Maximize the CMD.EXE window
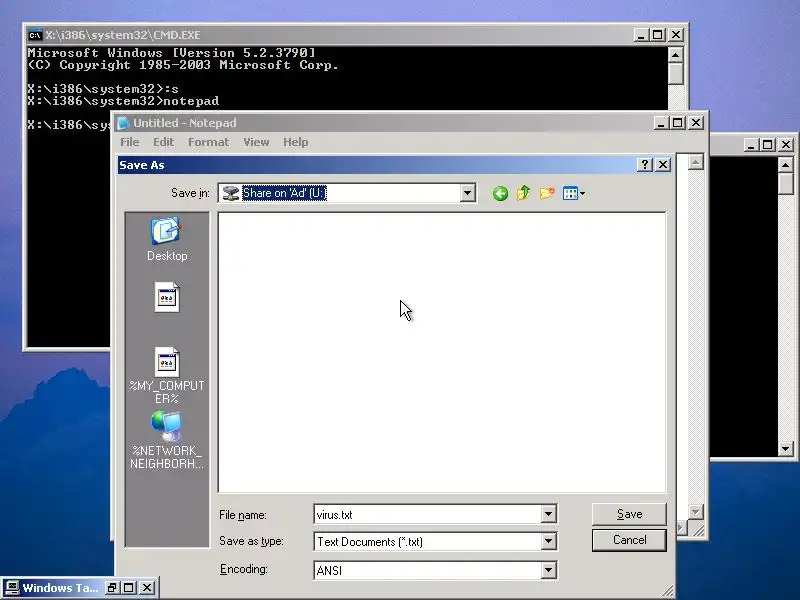 [658, 35]
